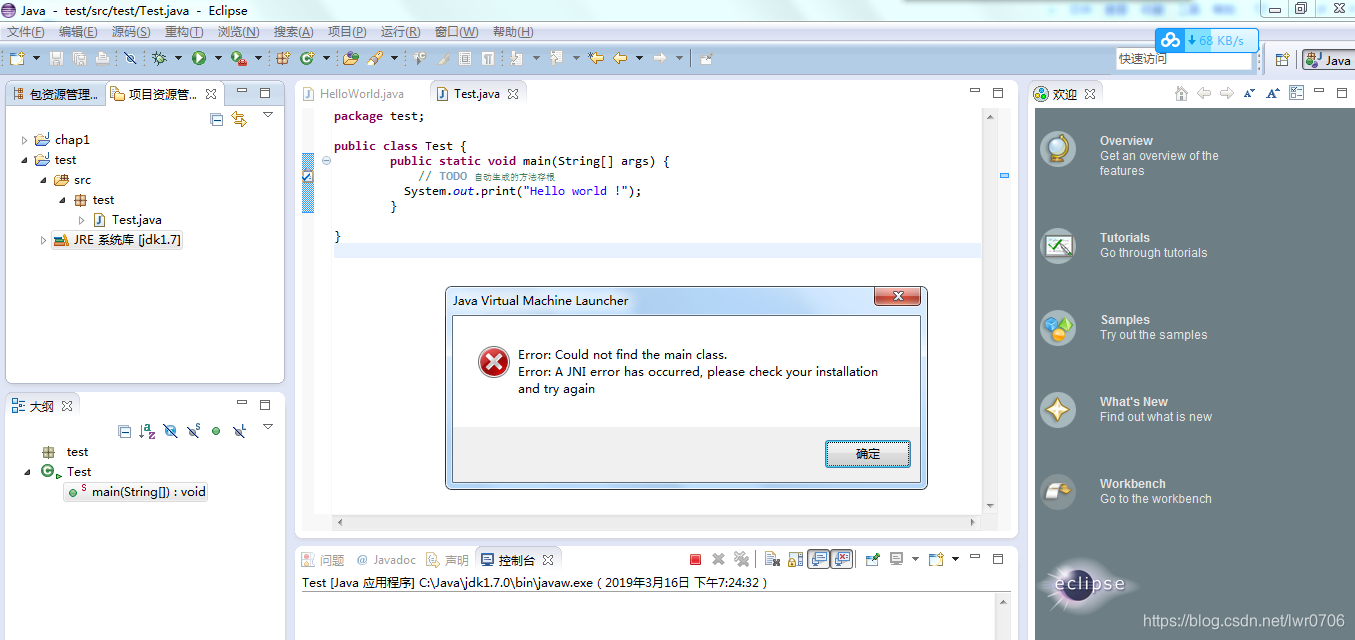Toggle Show Whitespace Characters pilcrow icon
1355x640 pixels.
pos(488,59)
